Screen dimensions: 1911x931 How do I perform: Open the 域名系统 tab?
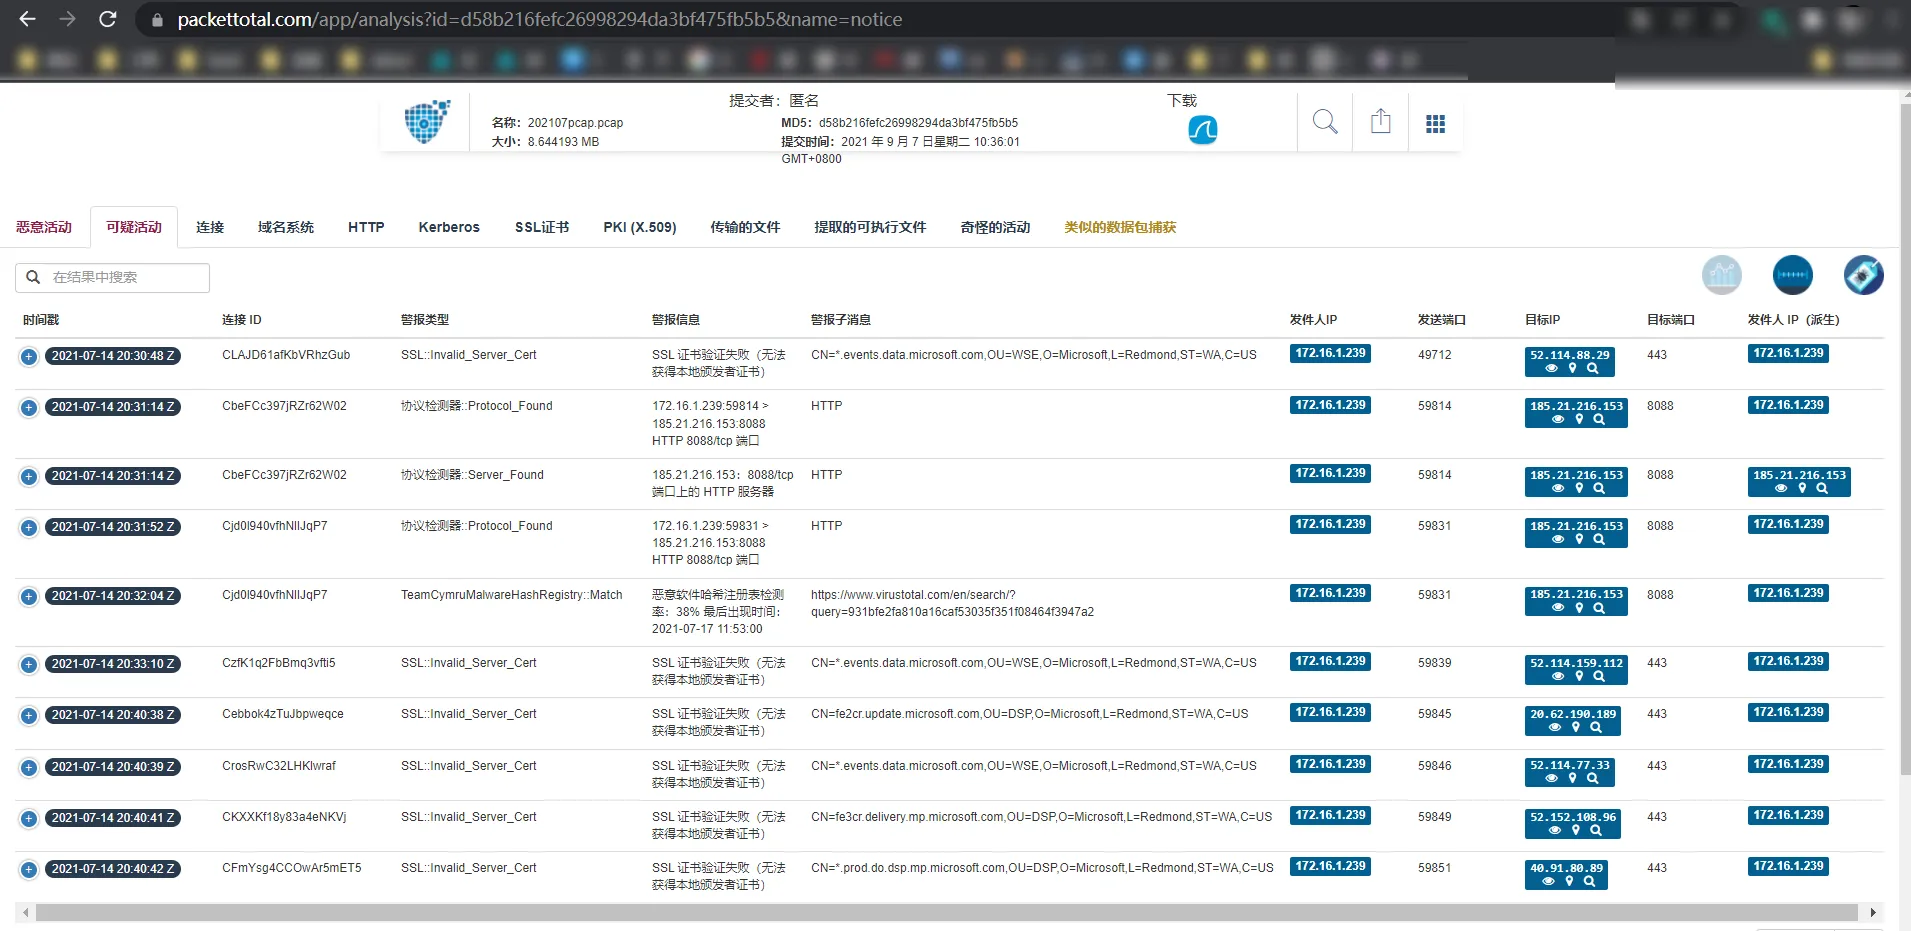click(x=286, y=227)
